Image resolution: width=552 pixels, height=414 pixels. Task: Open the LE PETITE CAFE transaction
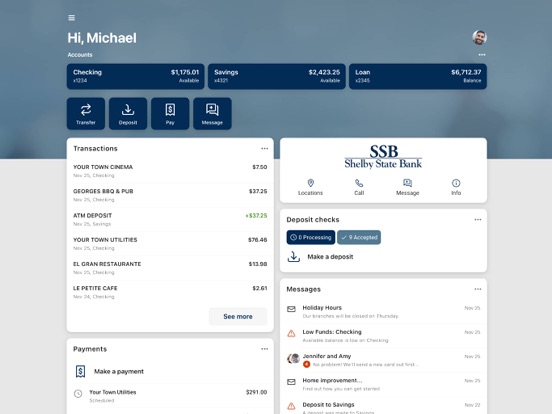pos(170,292)
